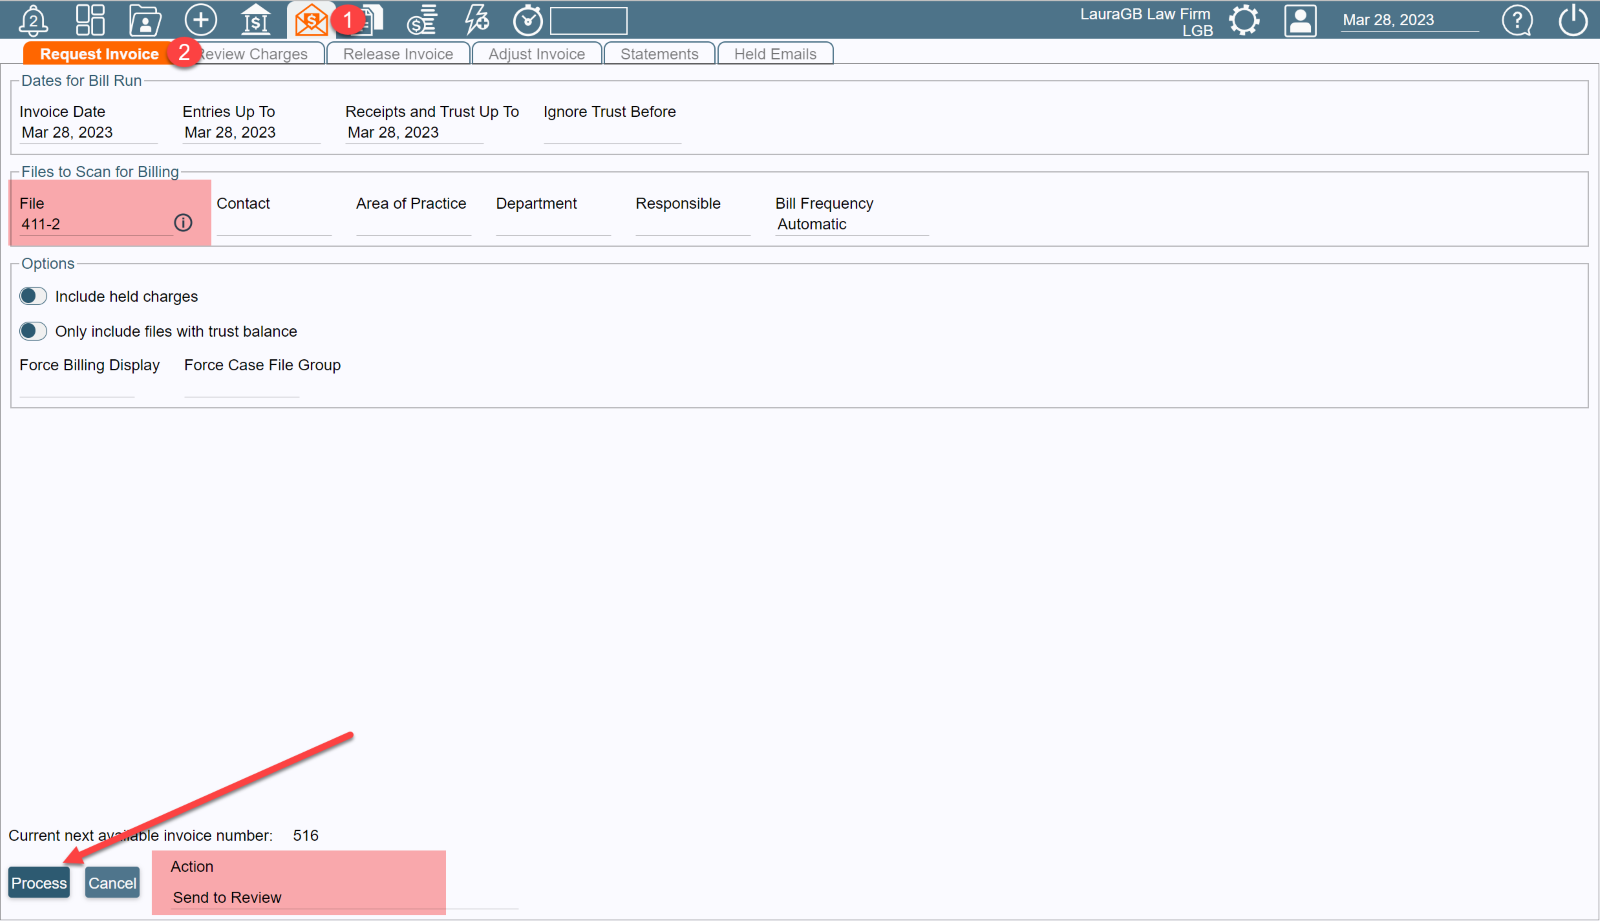Viewport: 1600px width, 921px height.
Task: Open the Force Billing Display selector
Action: pos(76,394)
